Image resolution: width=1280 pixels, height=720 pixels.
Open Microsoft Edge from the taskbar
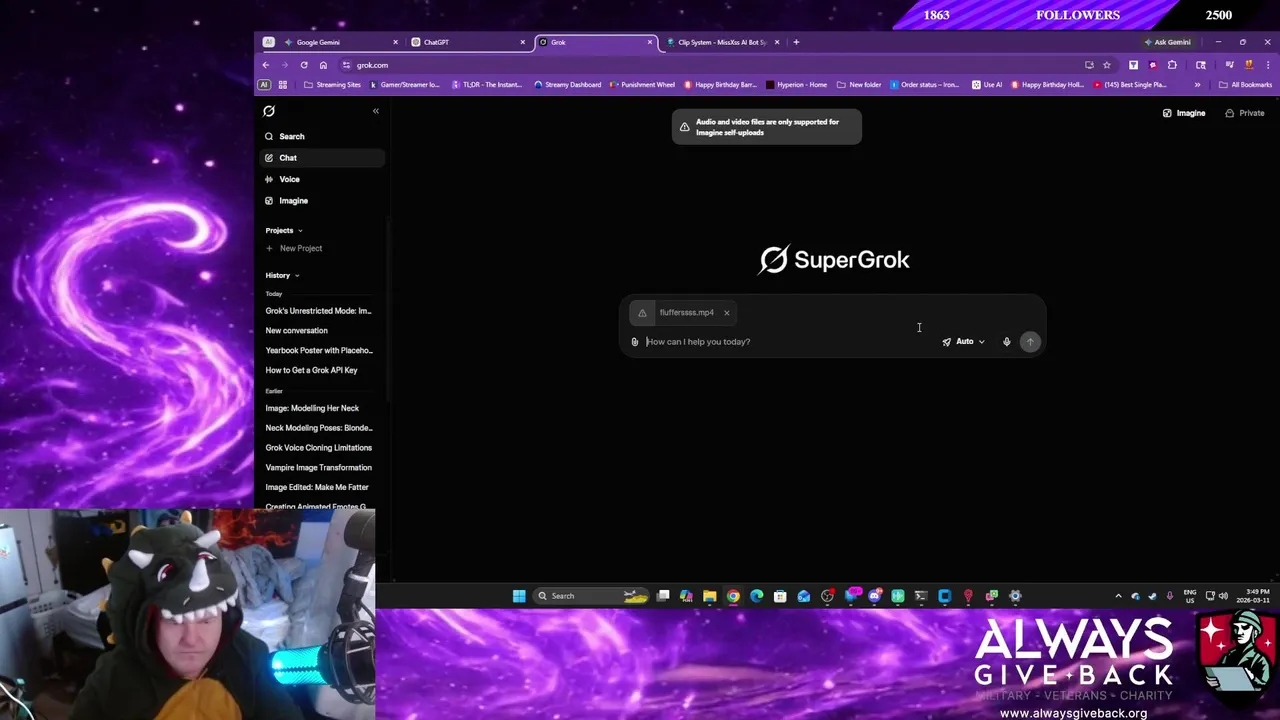(756, 597)
